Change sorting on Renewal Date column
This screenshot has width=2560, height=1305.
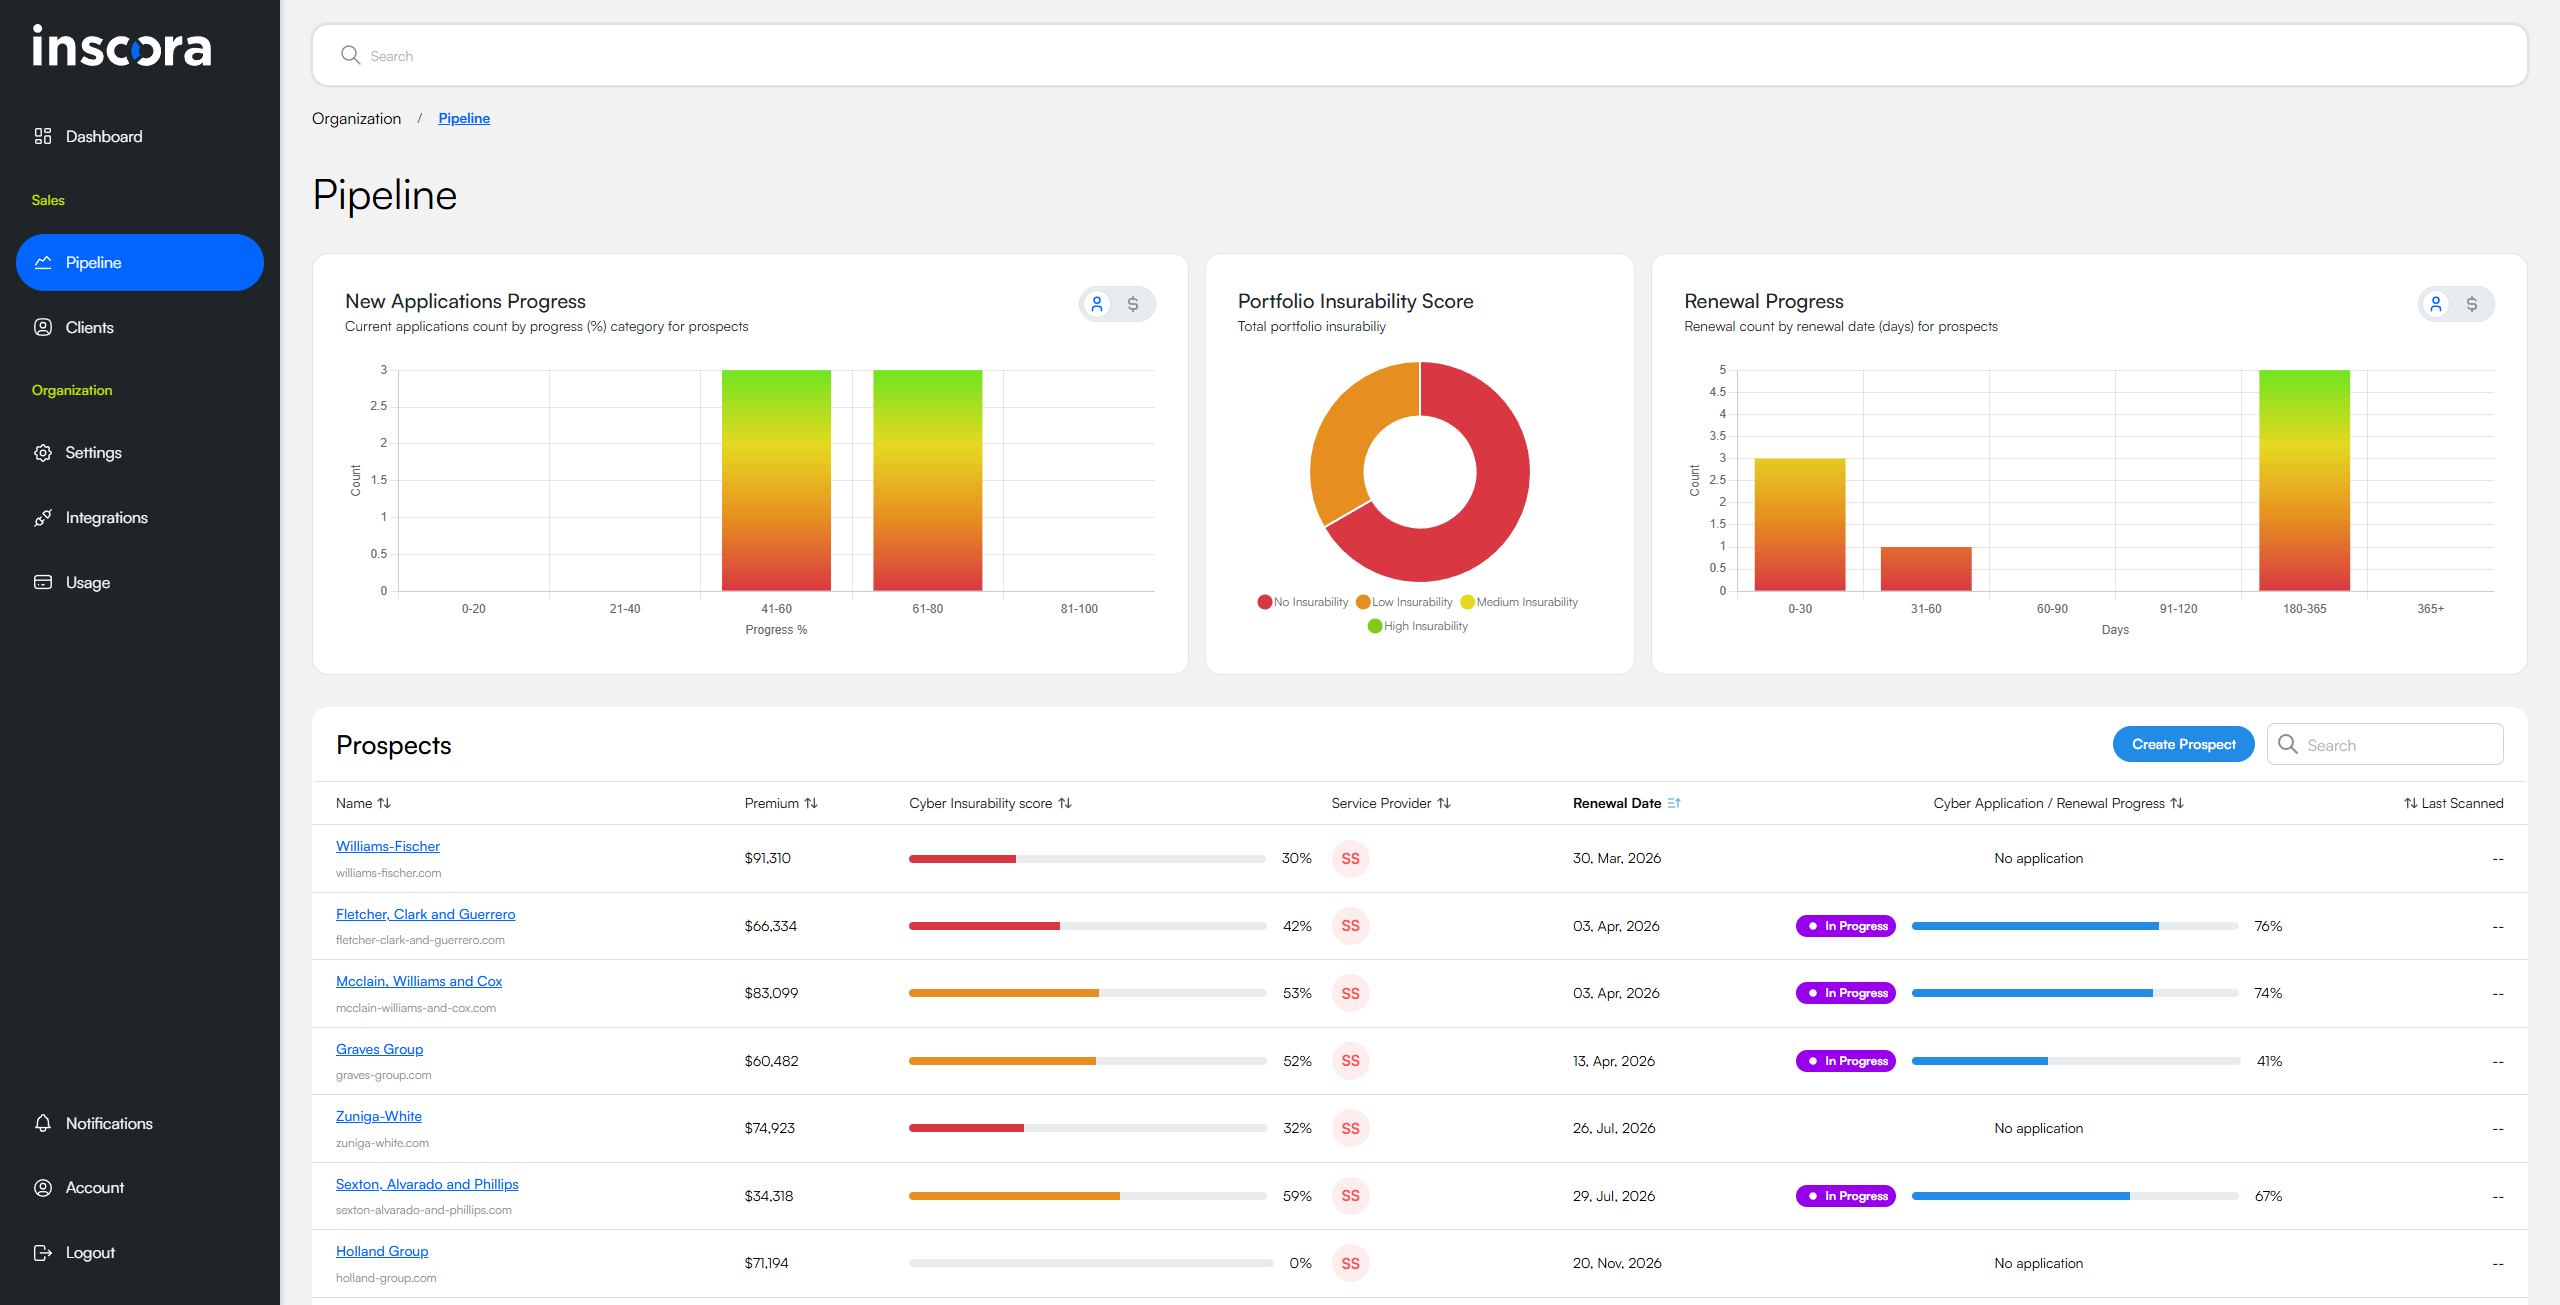(x=1627, y=803)
